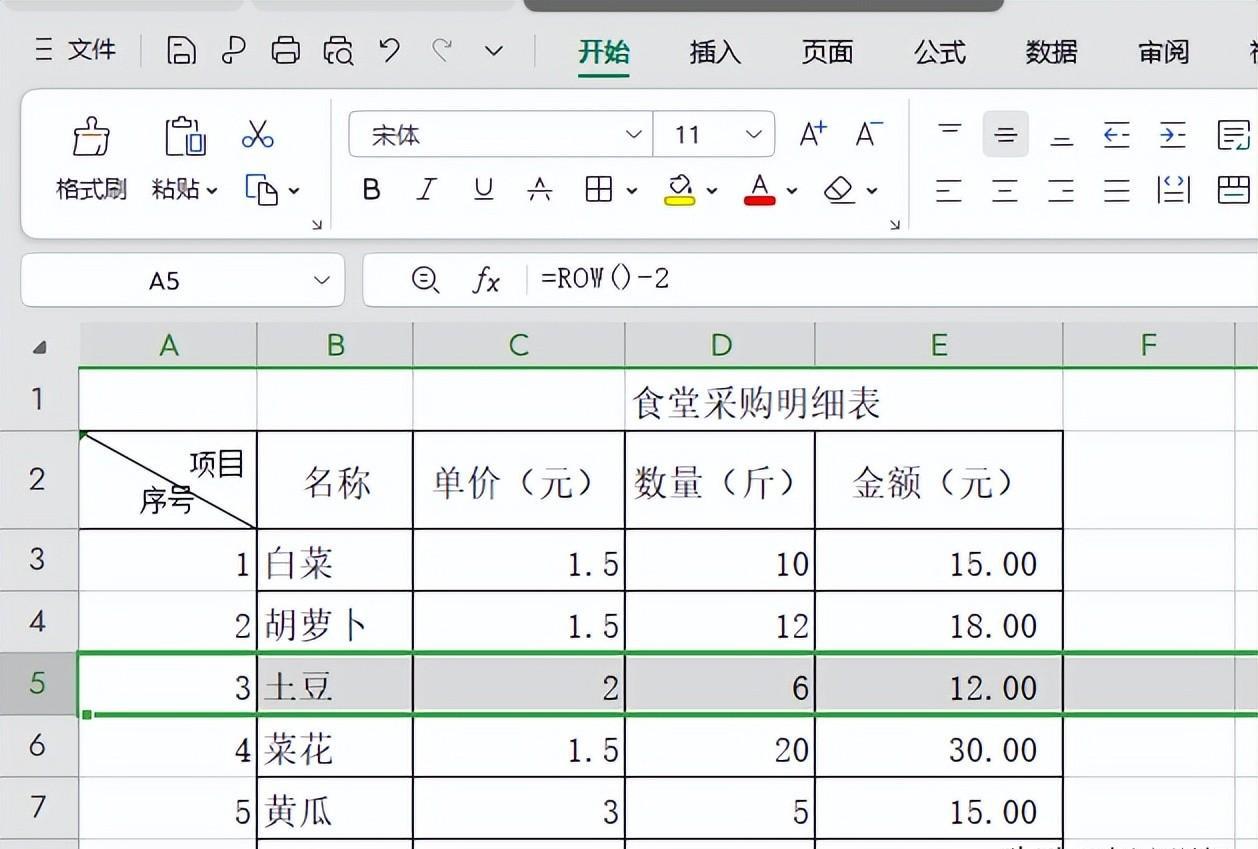Click the Copy icon
The width and height of the screenshot is (1258, 849).
tap(262, 189)
